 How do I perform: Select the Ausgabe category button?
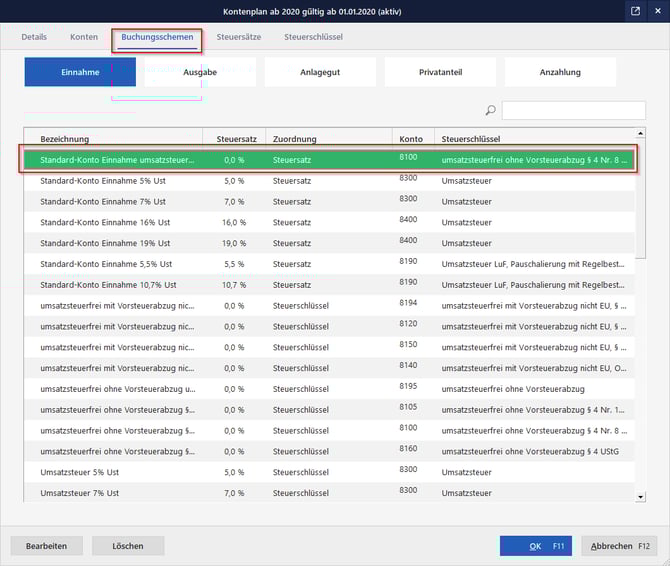[x=200, y=72]
